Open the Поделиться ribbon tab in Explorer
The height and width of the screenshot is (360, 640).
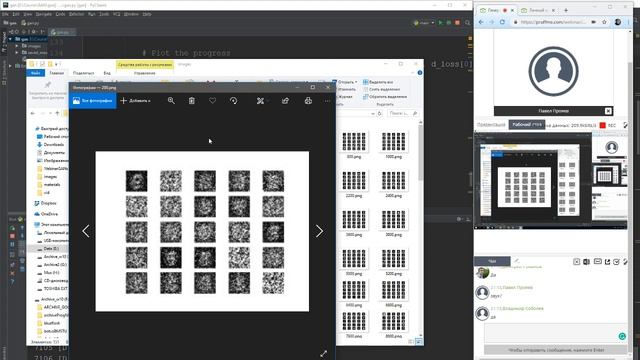click(83, 73)
